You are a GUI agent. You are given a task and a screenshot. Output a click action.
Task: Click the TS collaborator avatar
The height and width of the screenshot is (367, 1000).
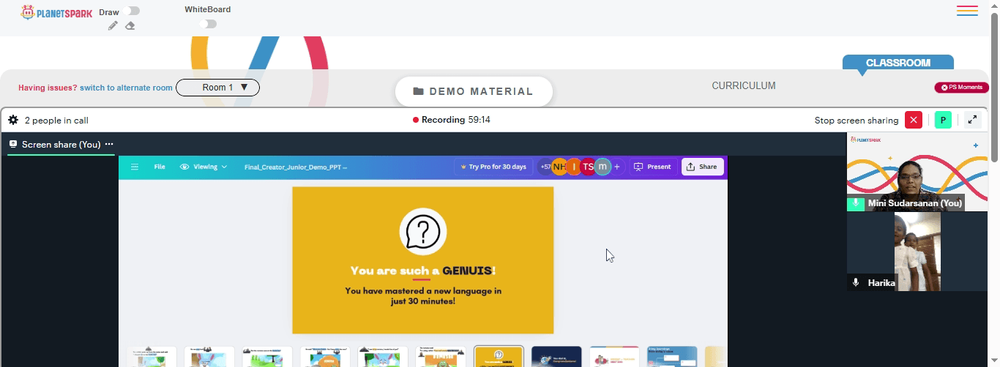coord(588,167)
